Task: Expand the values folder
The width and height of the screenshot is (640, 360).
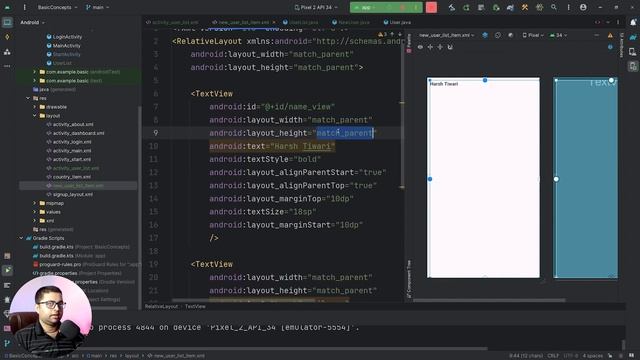Action: point(35,212)
